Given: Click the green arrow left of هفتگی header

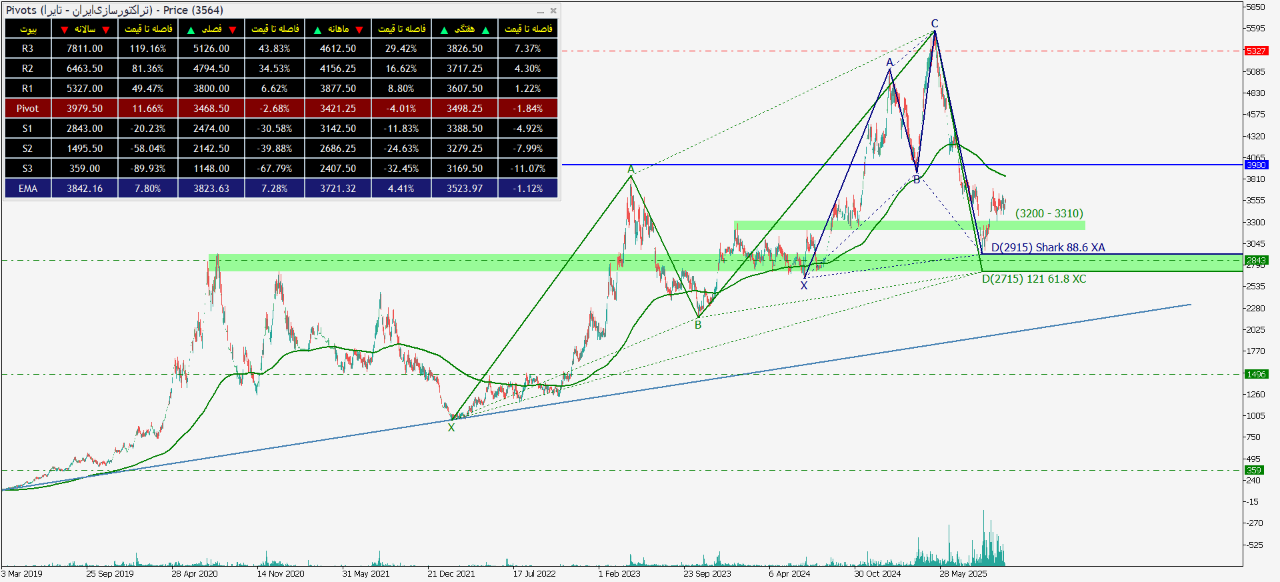Looking at the screenshot, I should [x=442, y=29].
